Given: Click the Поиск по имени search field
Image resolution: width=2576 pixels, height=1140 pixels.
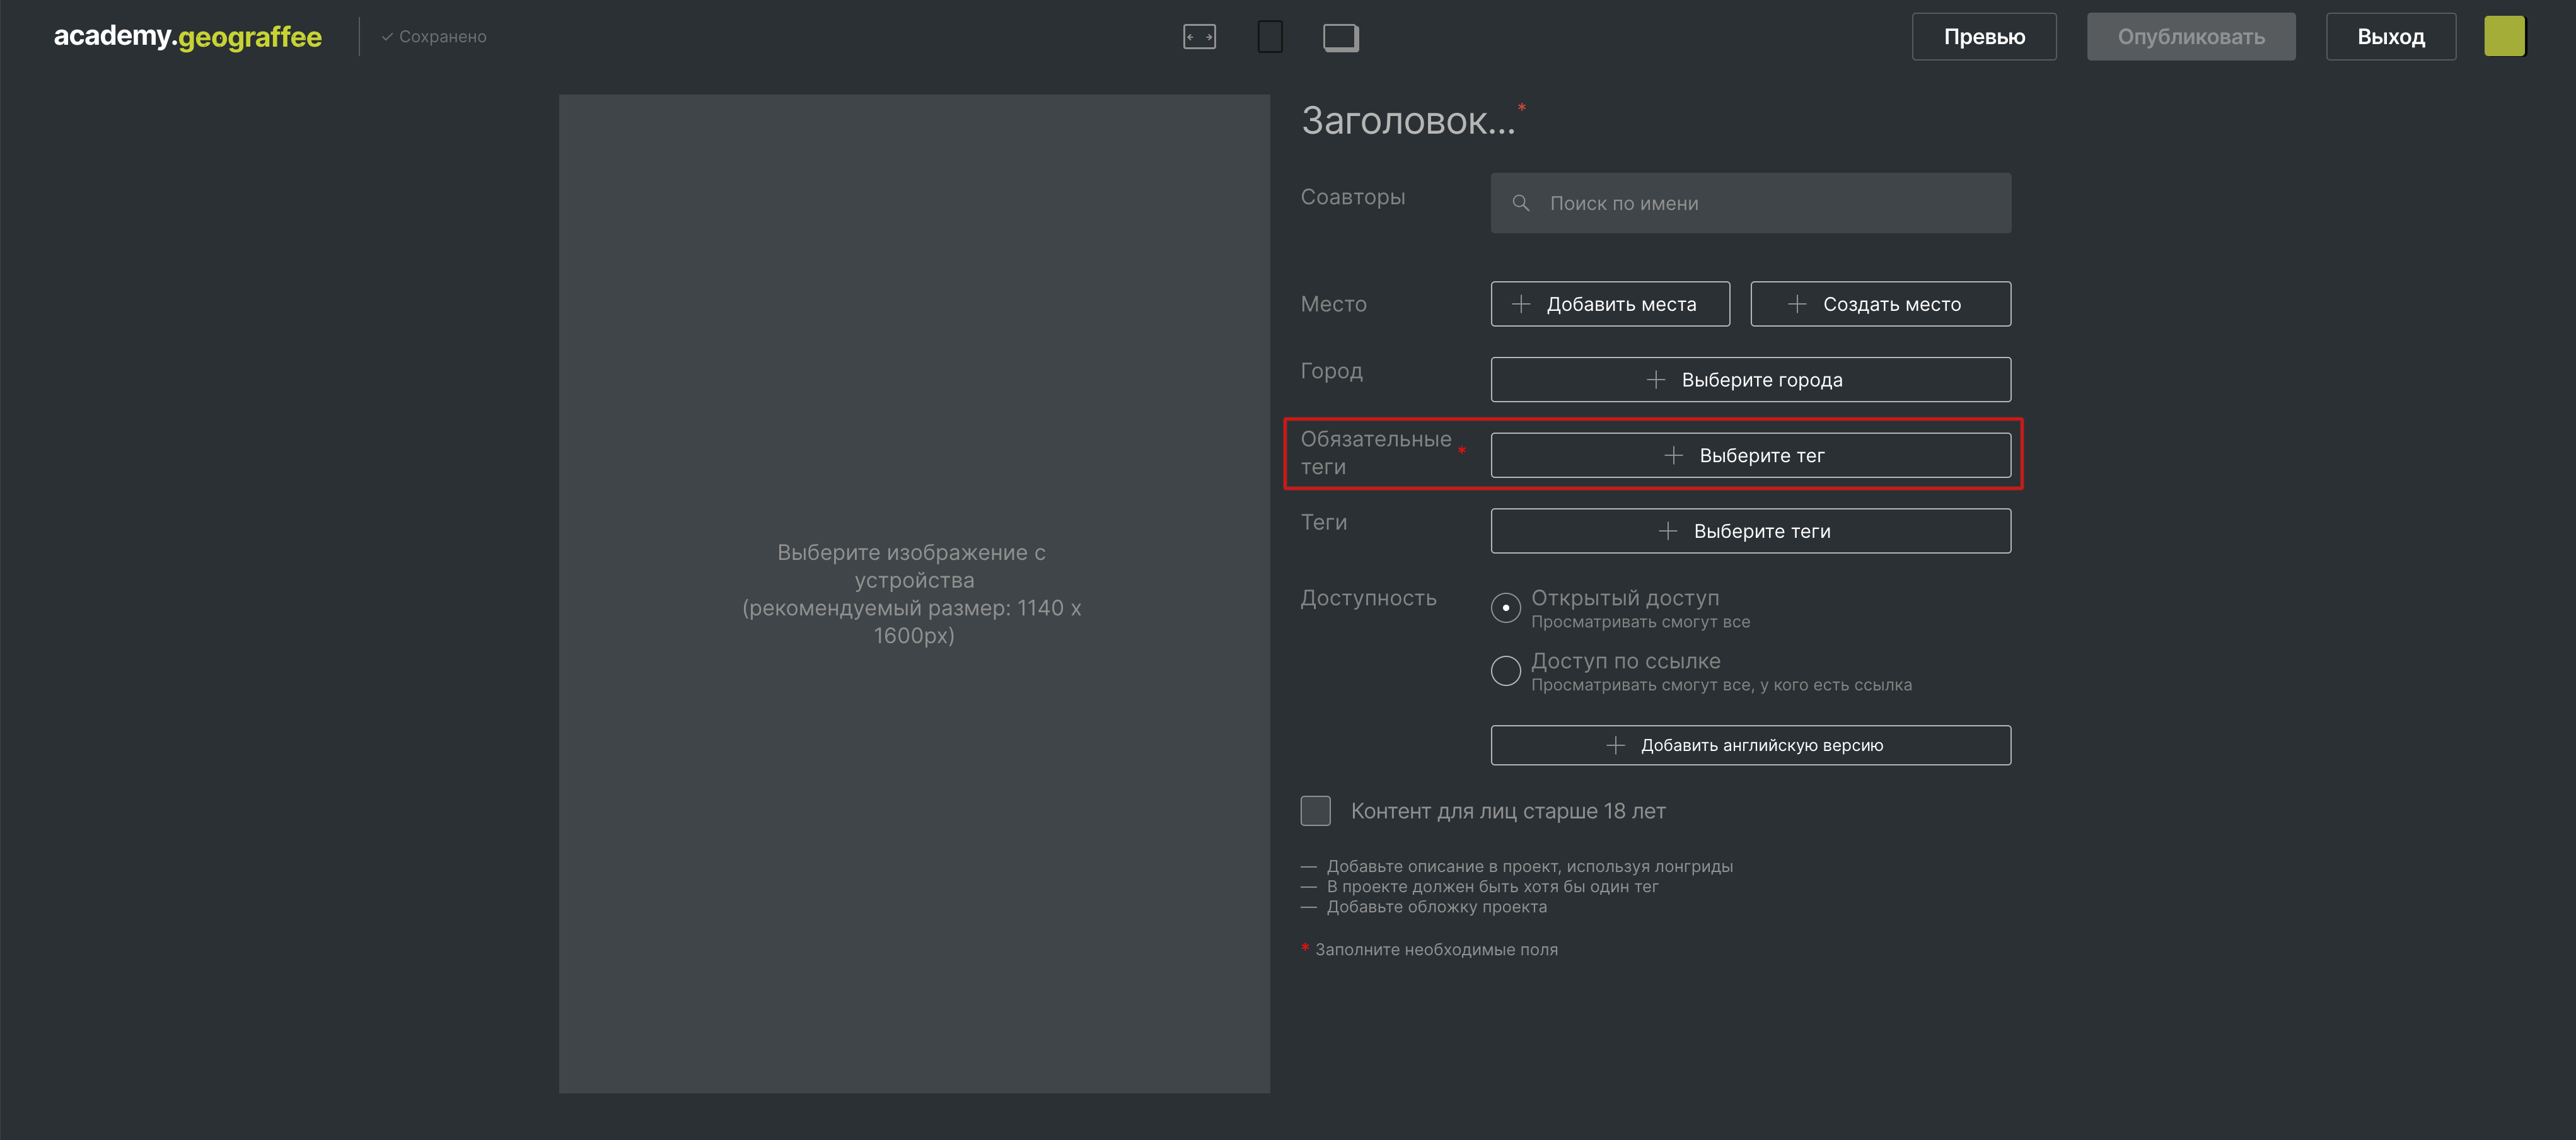Looking at the screenshot, I should [1750, 203].
